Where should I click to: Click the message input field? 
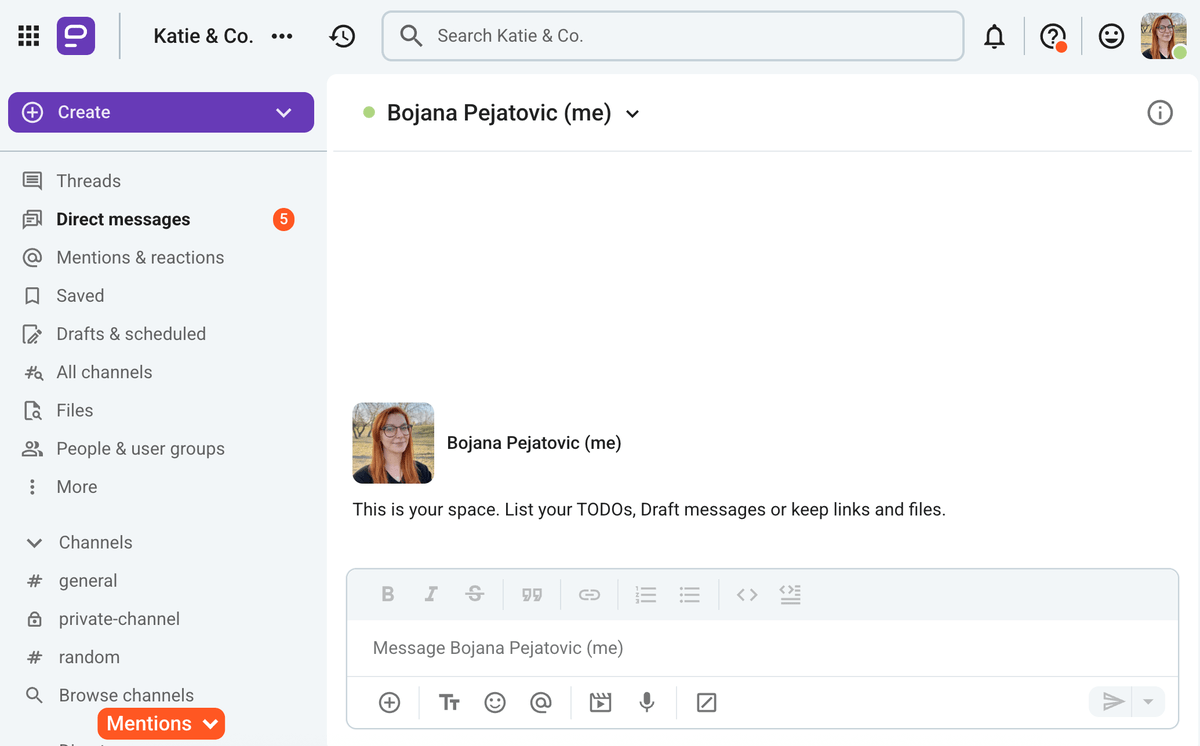coord(760,648)
